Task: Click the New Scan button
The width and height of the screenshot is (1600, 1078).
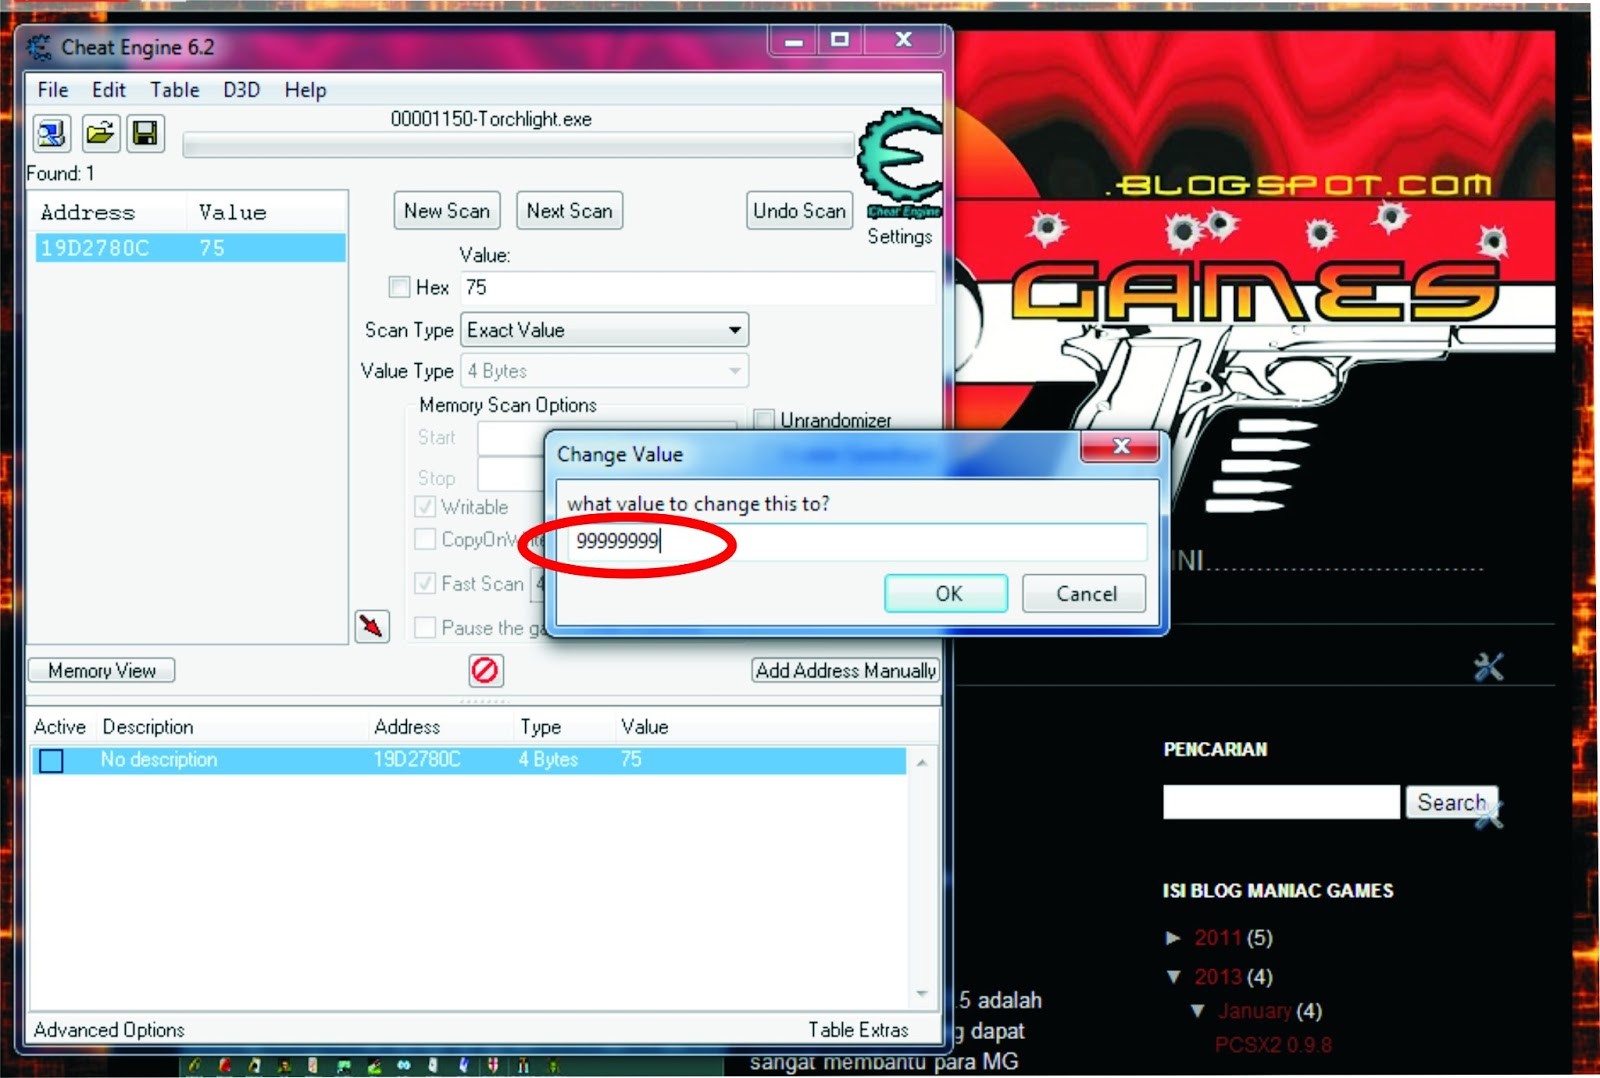Action: coord(446,211)
